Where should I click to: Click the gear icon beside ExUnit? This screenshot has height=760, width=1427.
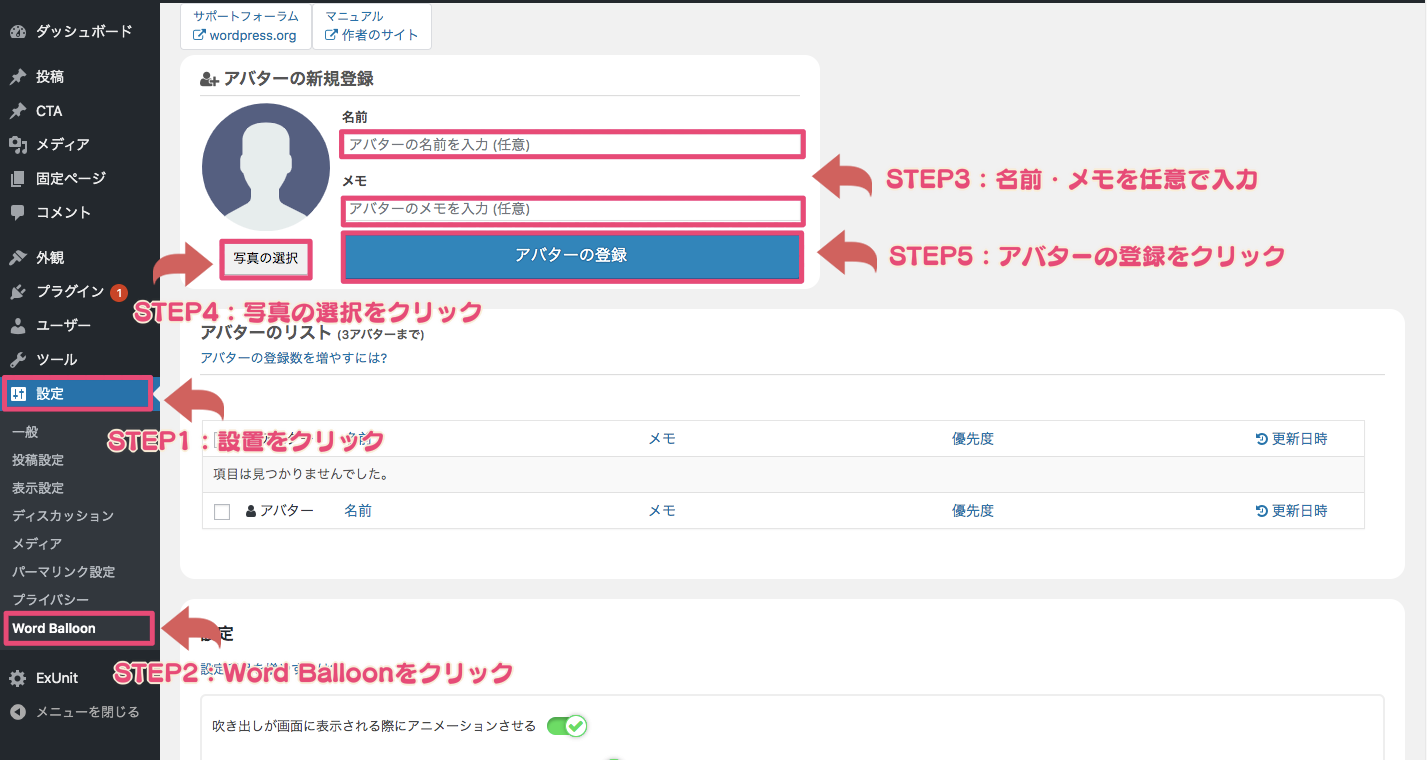[x=17, y=678]
